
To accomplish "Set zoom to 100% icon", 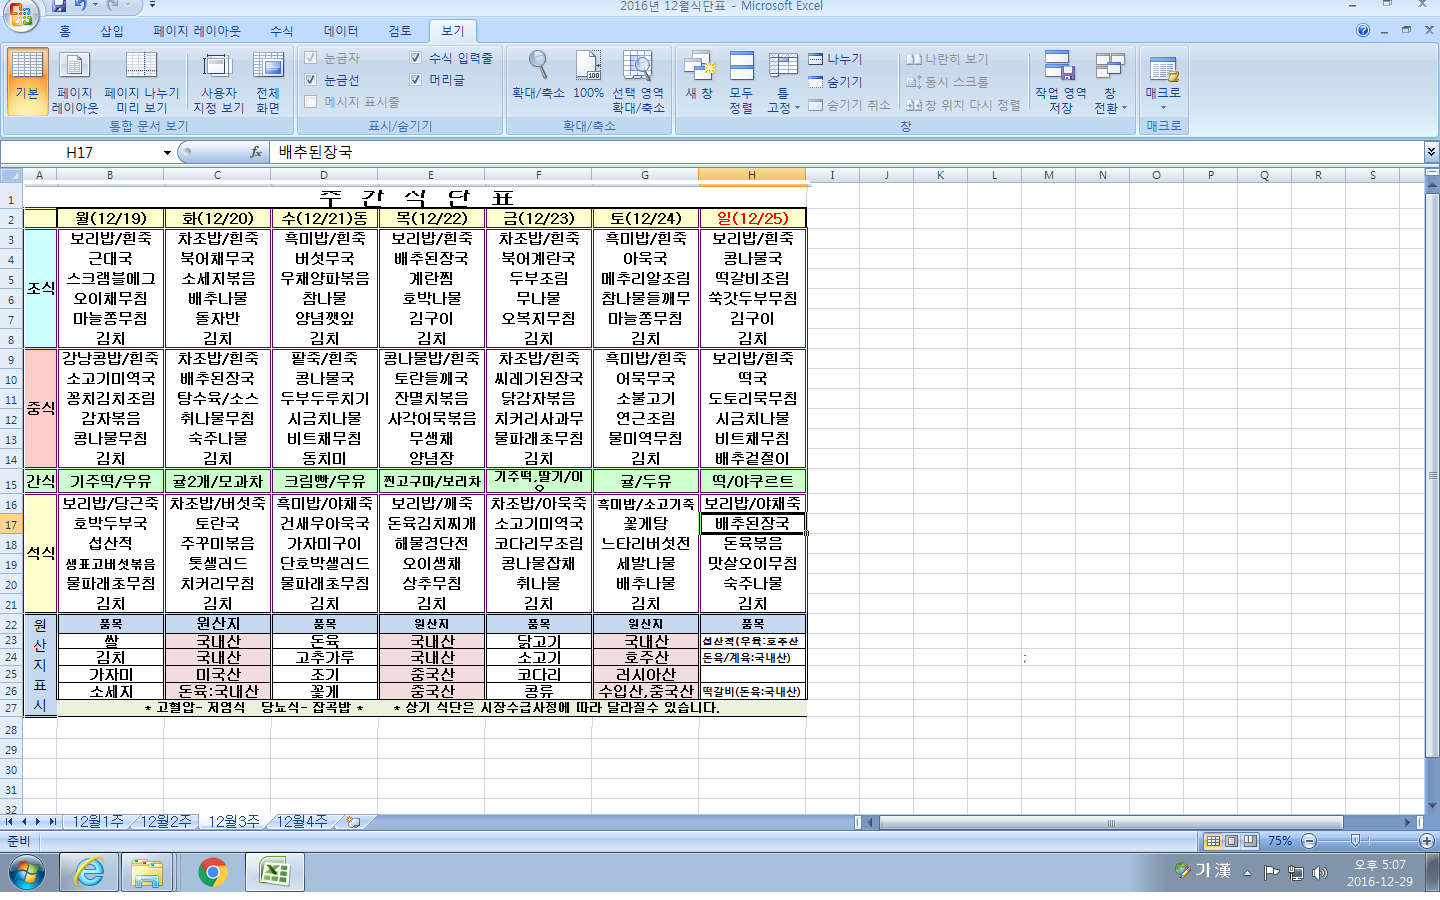I will (x=588, y=66).
